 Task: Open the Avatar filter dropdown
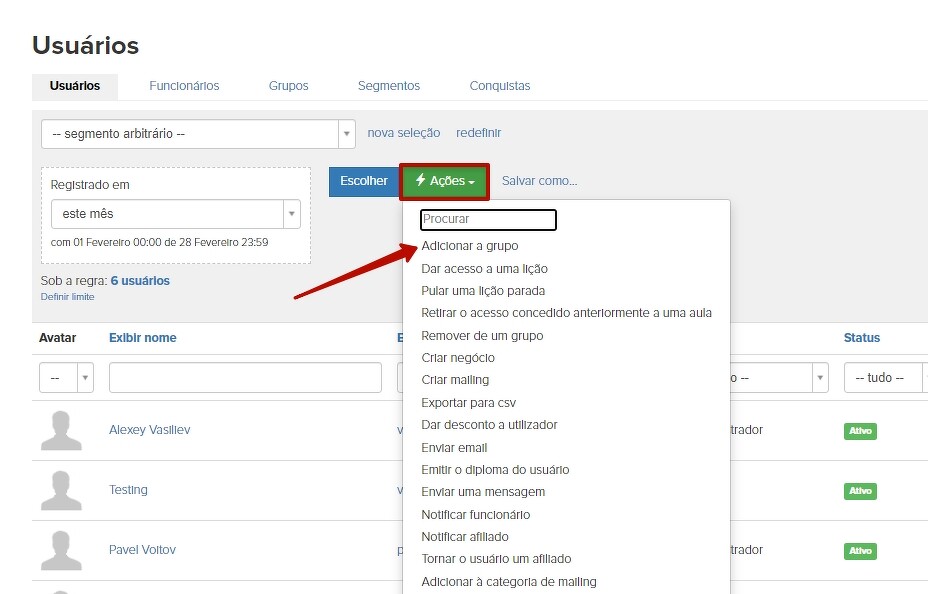click(66, 378)
